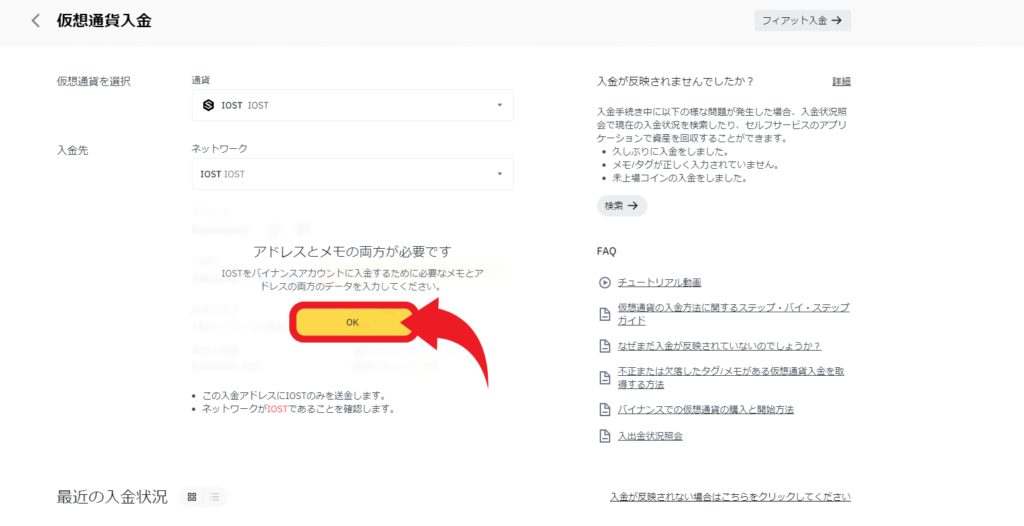Click document icon beside バイナンスでの仮想通貨の購入 link
This screenshot has height=526, width=1024.
(x=605, y=410)
